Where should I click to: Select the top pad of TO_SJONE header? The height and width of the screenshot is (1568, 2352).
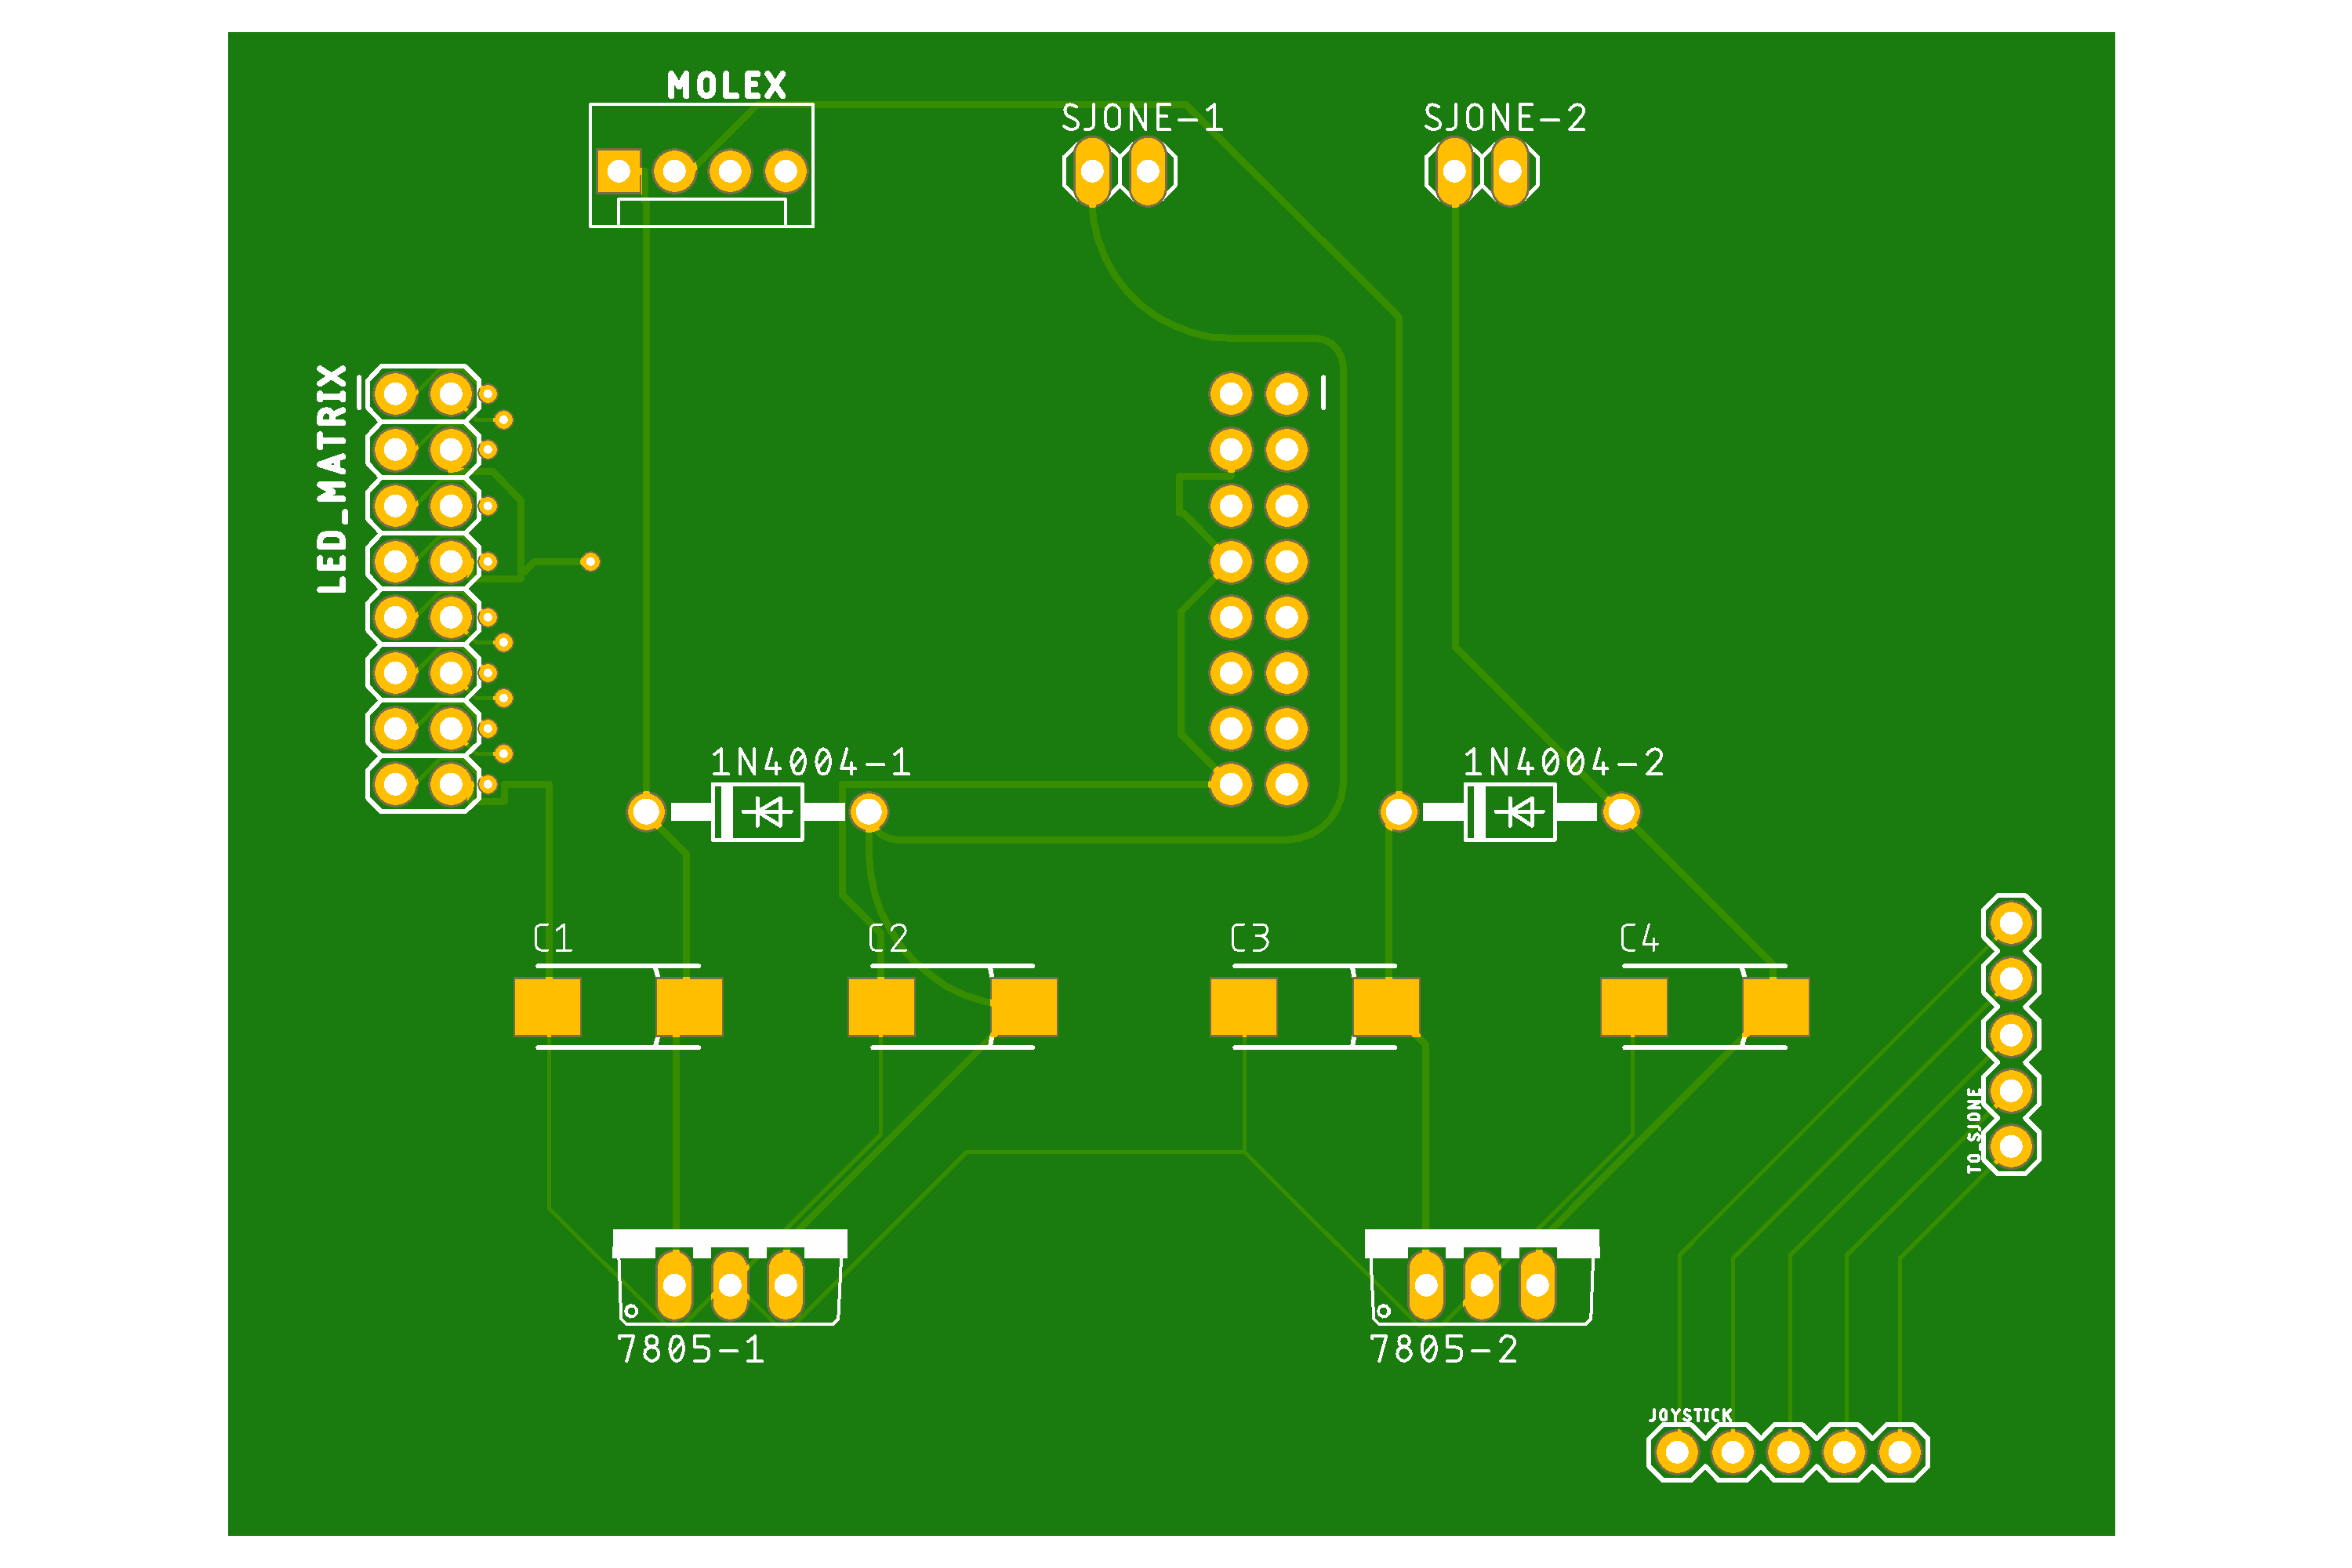[x=2012, y=923]
